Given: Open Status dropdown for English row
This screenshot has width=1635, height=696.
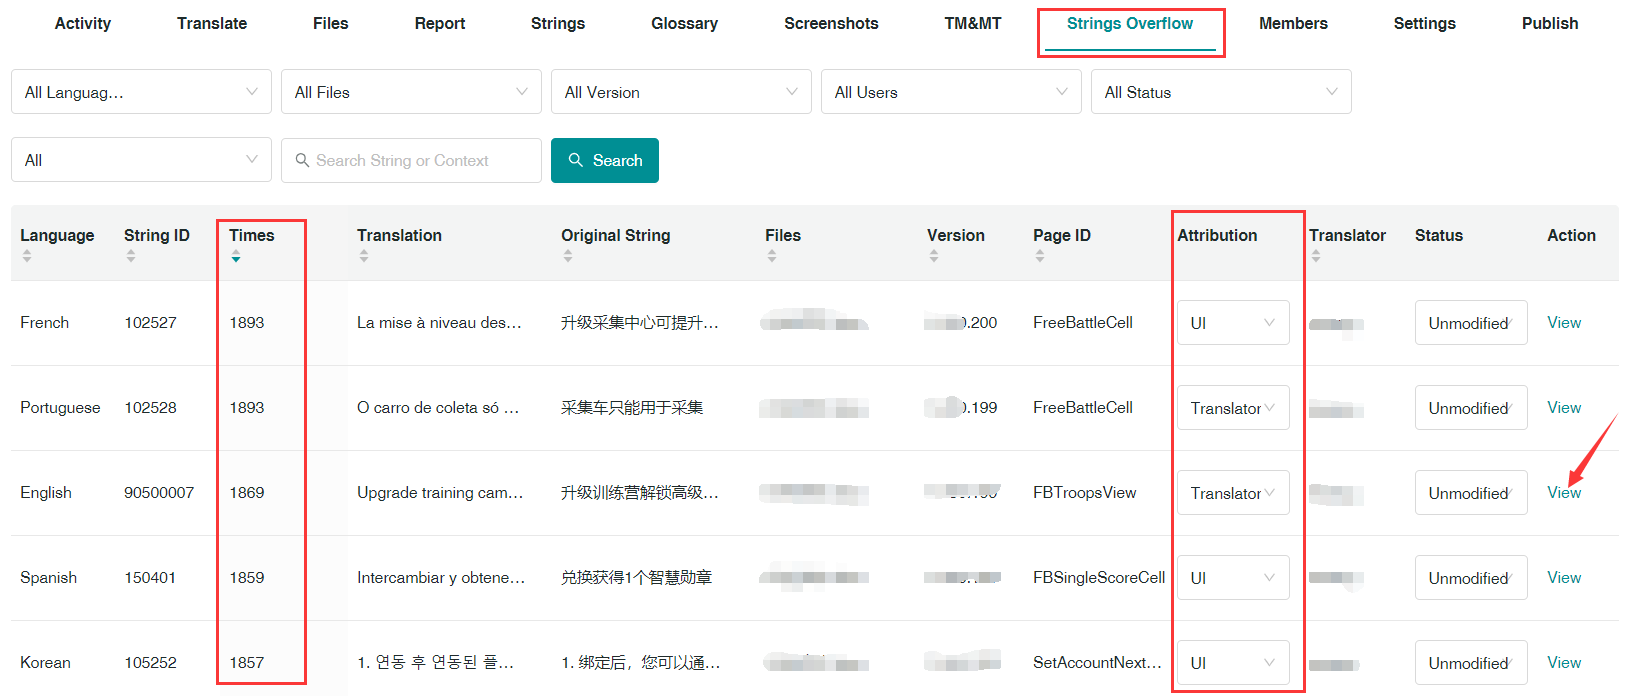Looking at the screenshot, I should click(1471, 493).
